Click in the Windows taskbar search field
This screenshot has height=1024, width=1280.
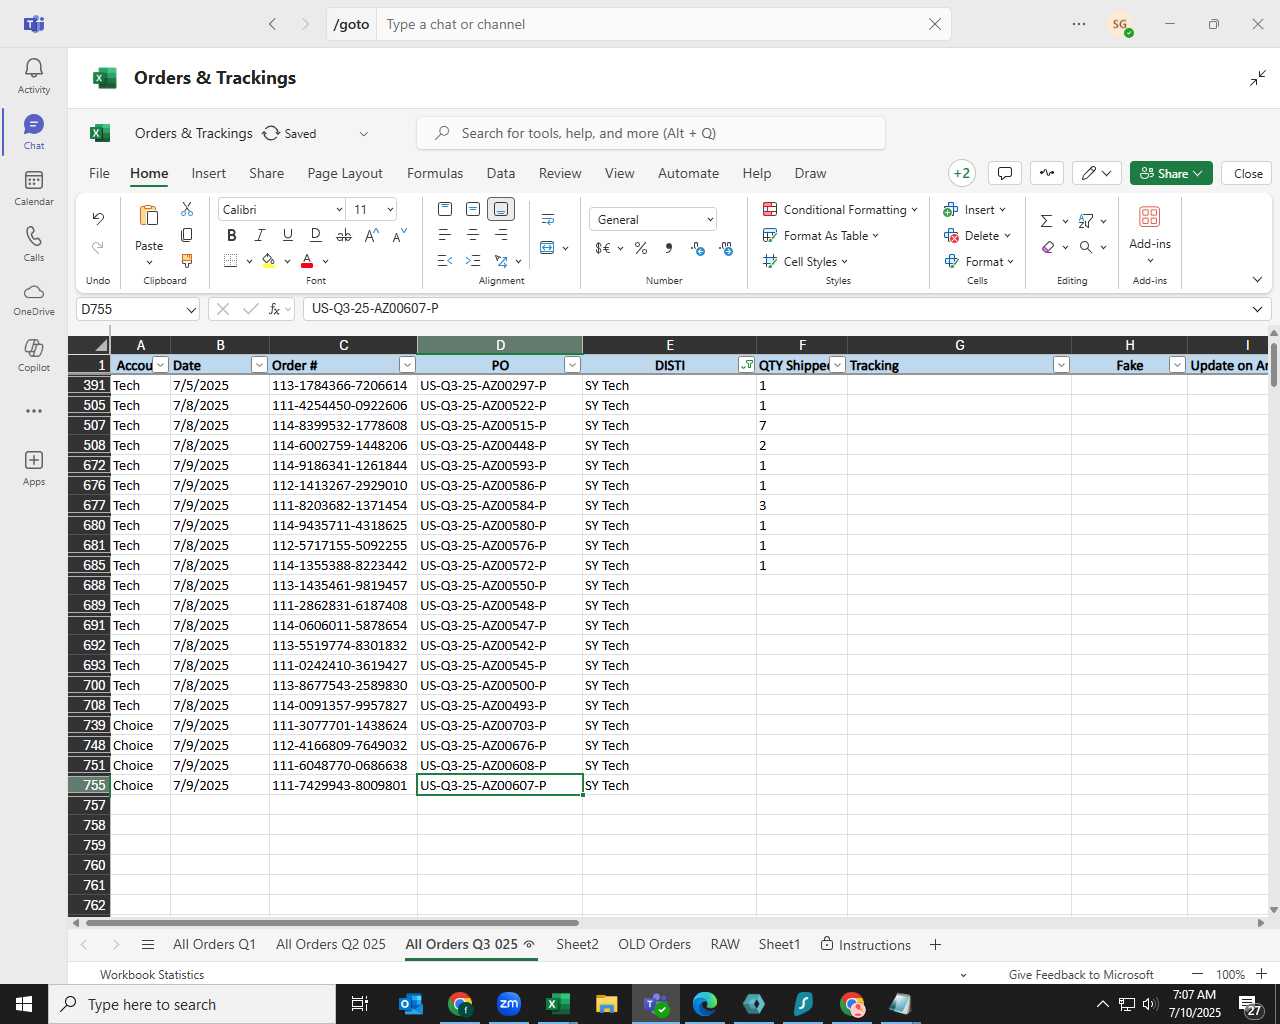pyautogui.click(x=192, y=1004)
